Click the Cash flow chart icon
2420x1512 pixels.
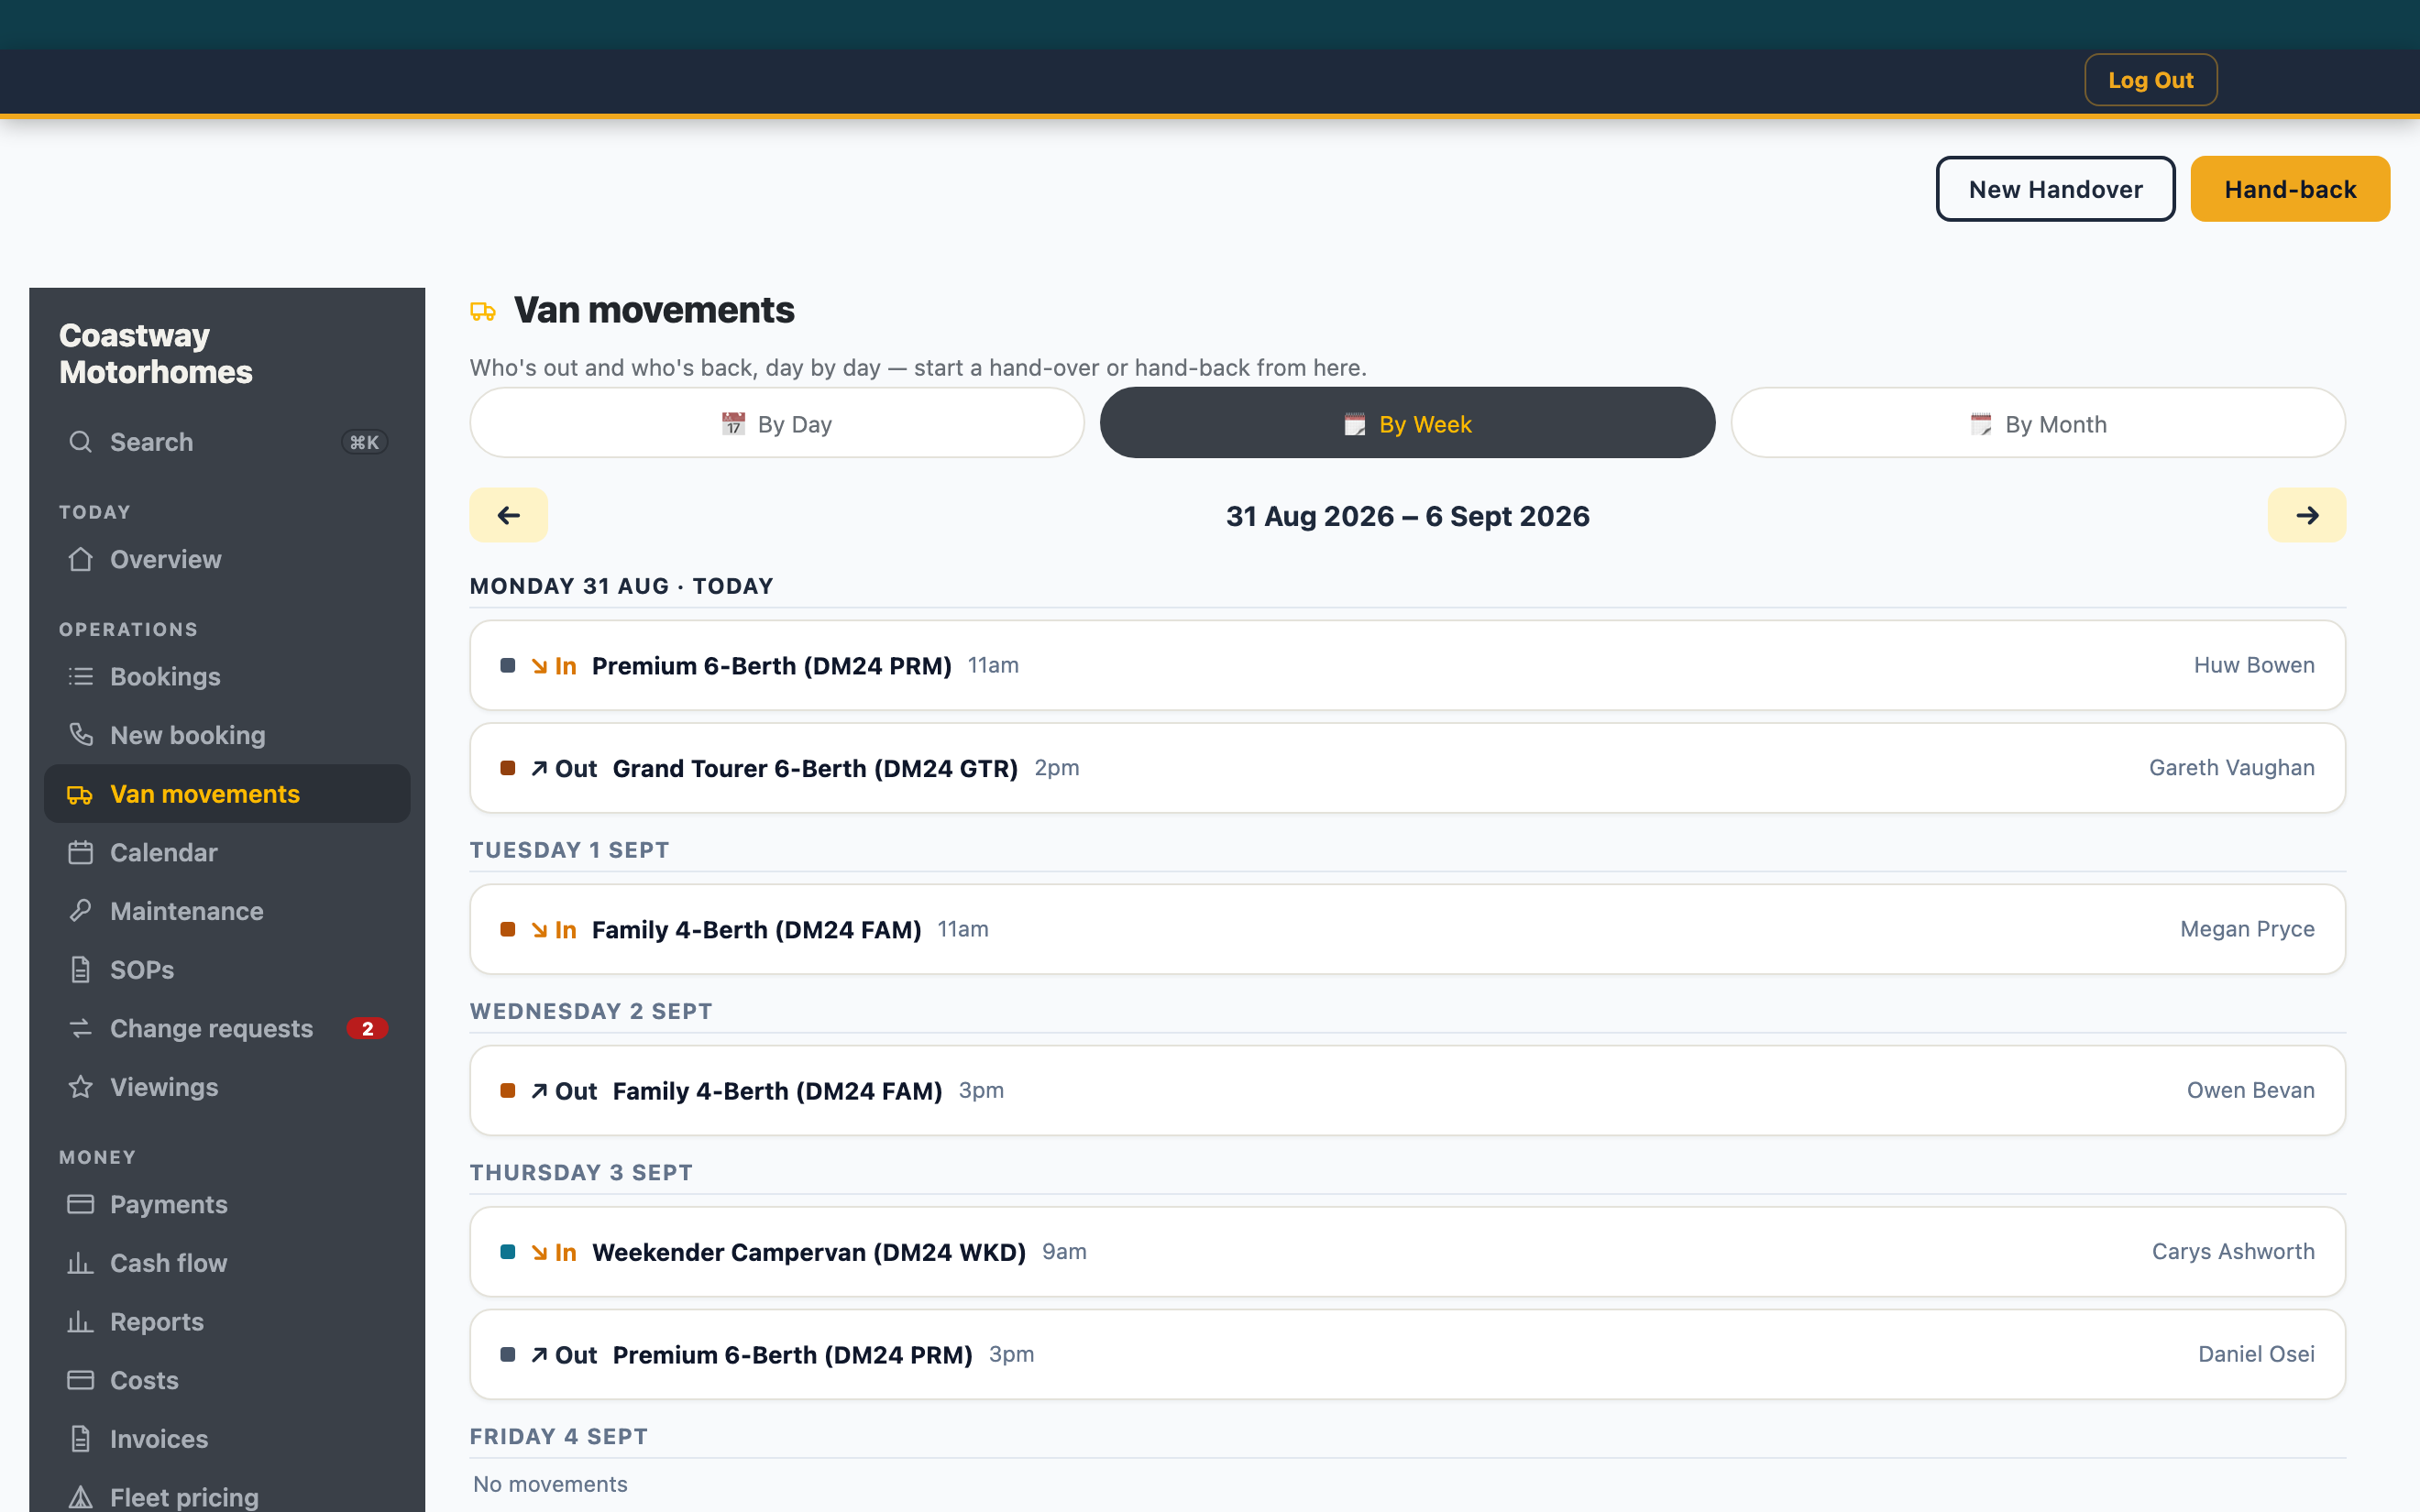(80, 1263)
